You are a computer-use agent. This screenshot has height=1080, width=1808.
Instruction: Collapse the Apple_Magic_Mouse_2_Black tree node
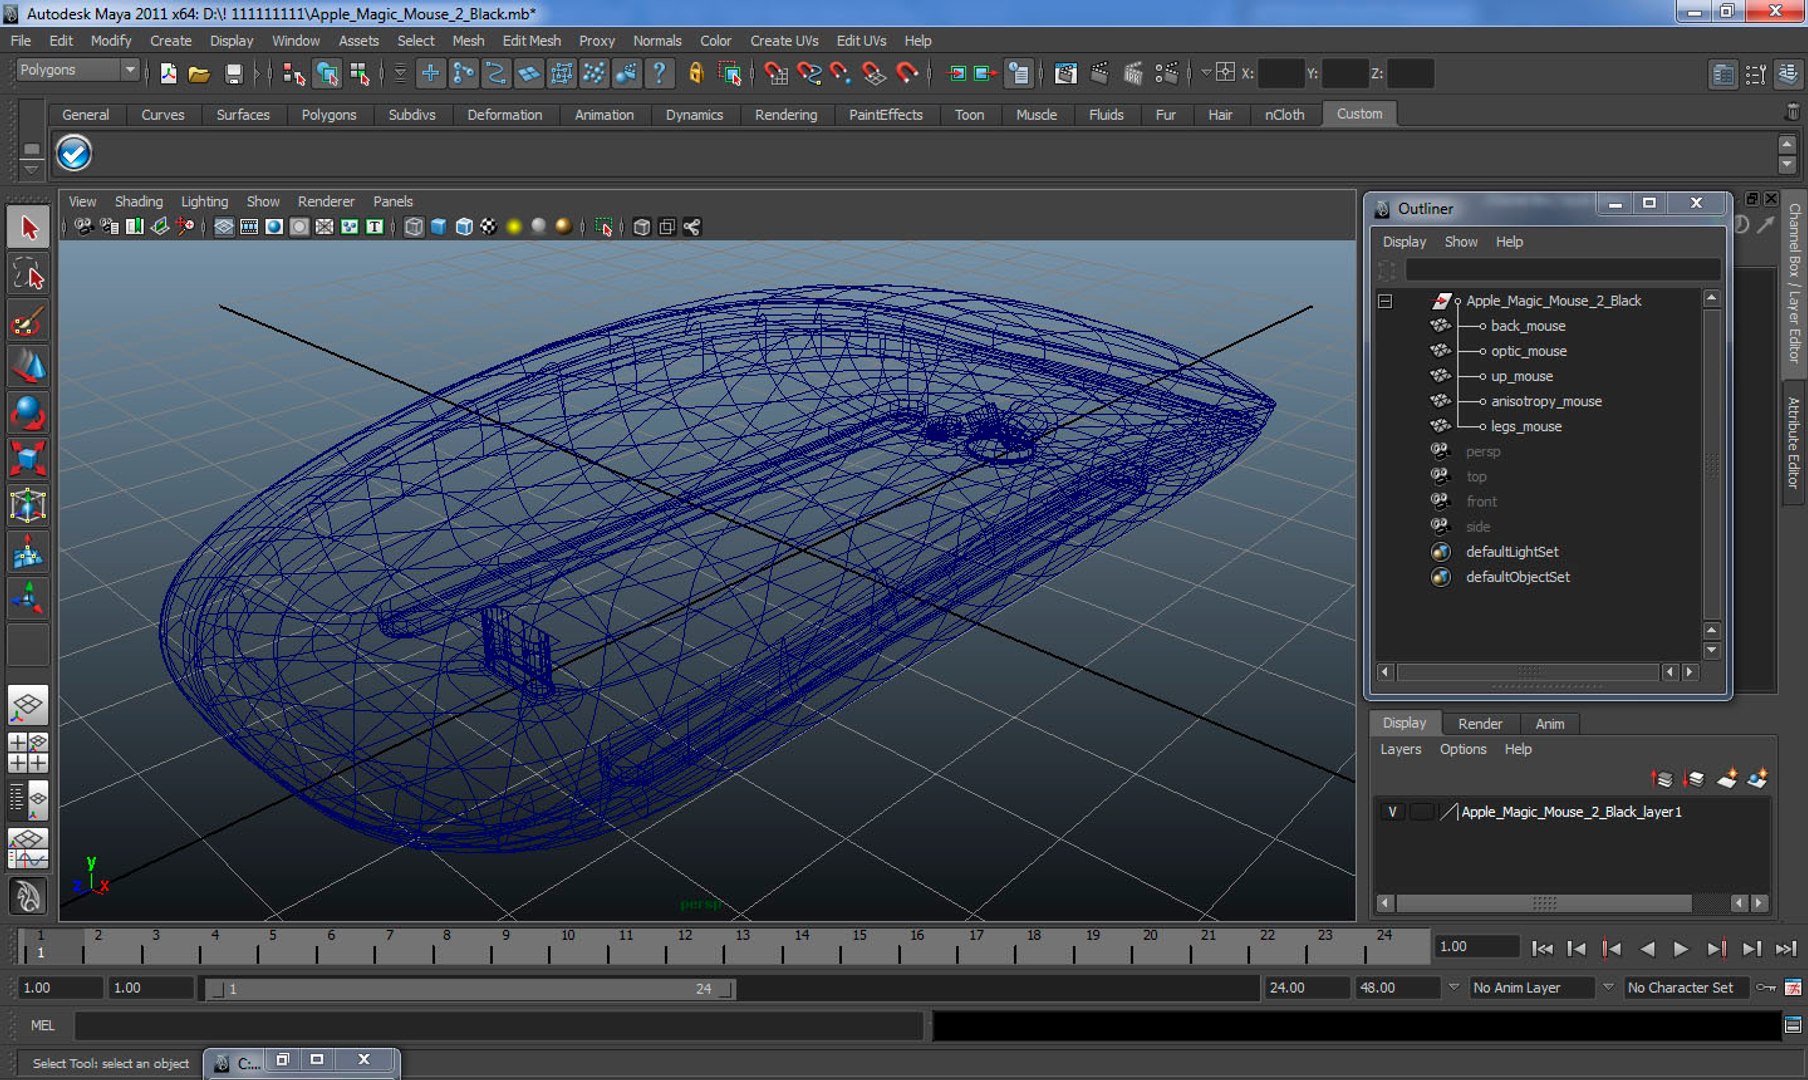point(1385,301)
